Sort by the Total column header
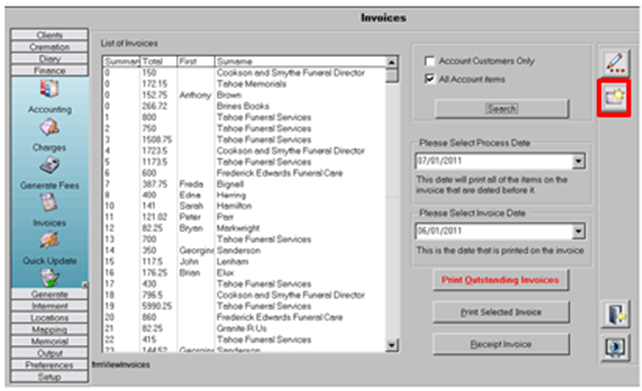Screen dimensions: 642x391 click(x=158, y=61)
